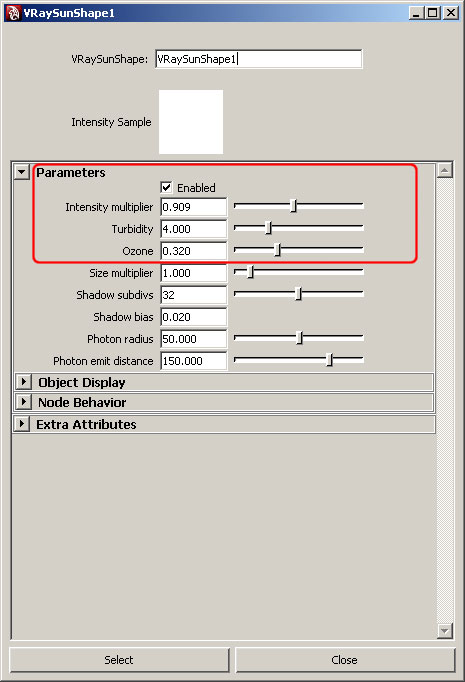Close the window with title bar X
The image size is (465, 682).
pos(451,13)
